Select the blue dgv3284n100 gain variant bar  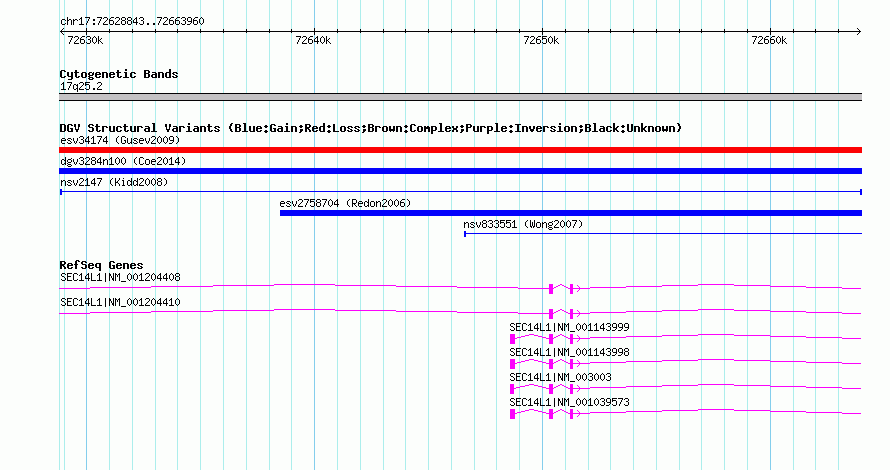point(460,171)
